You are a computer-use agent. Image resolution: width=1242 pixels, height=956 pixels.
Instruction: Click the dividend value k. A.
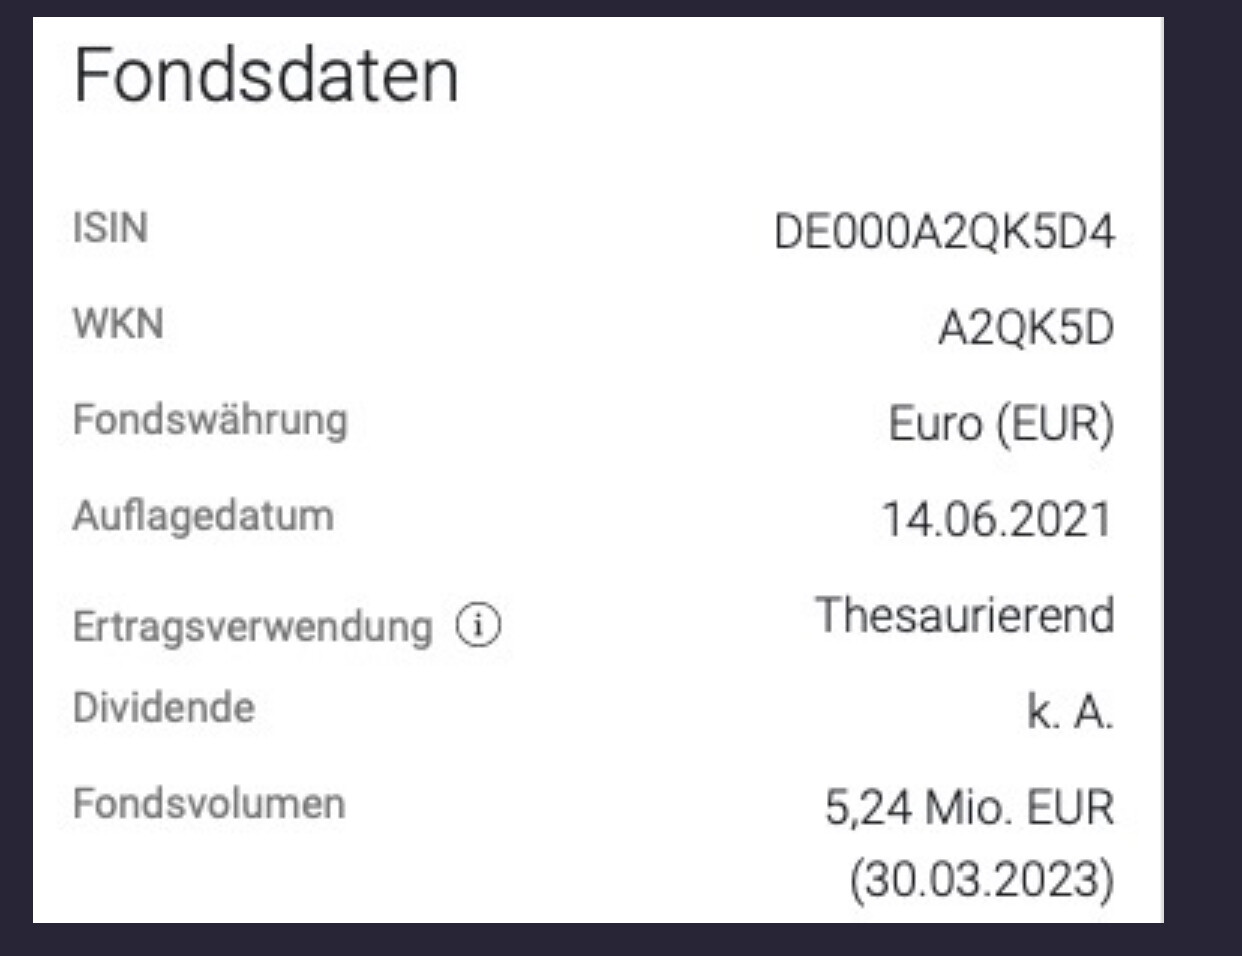[x=1070, y=712]
